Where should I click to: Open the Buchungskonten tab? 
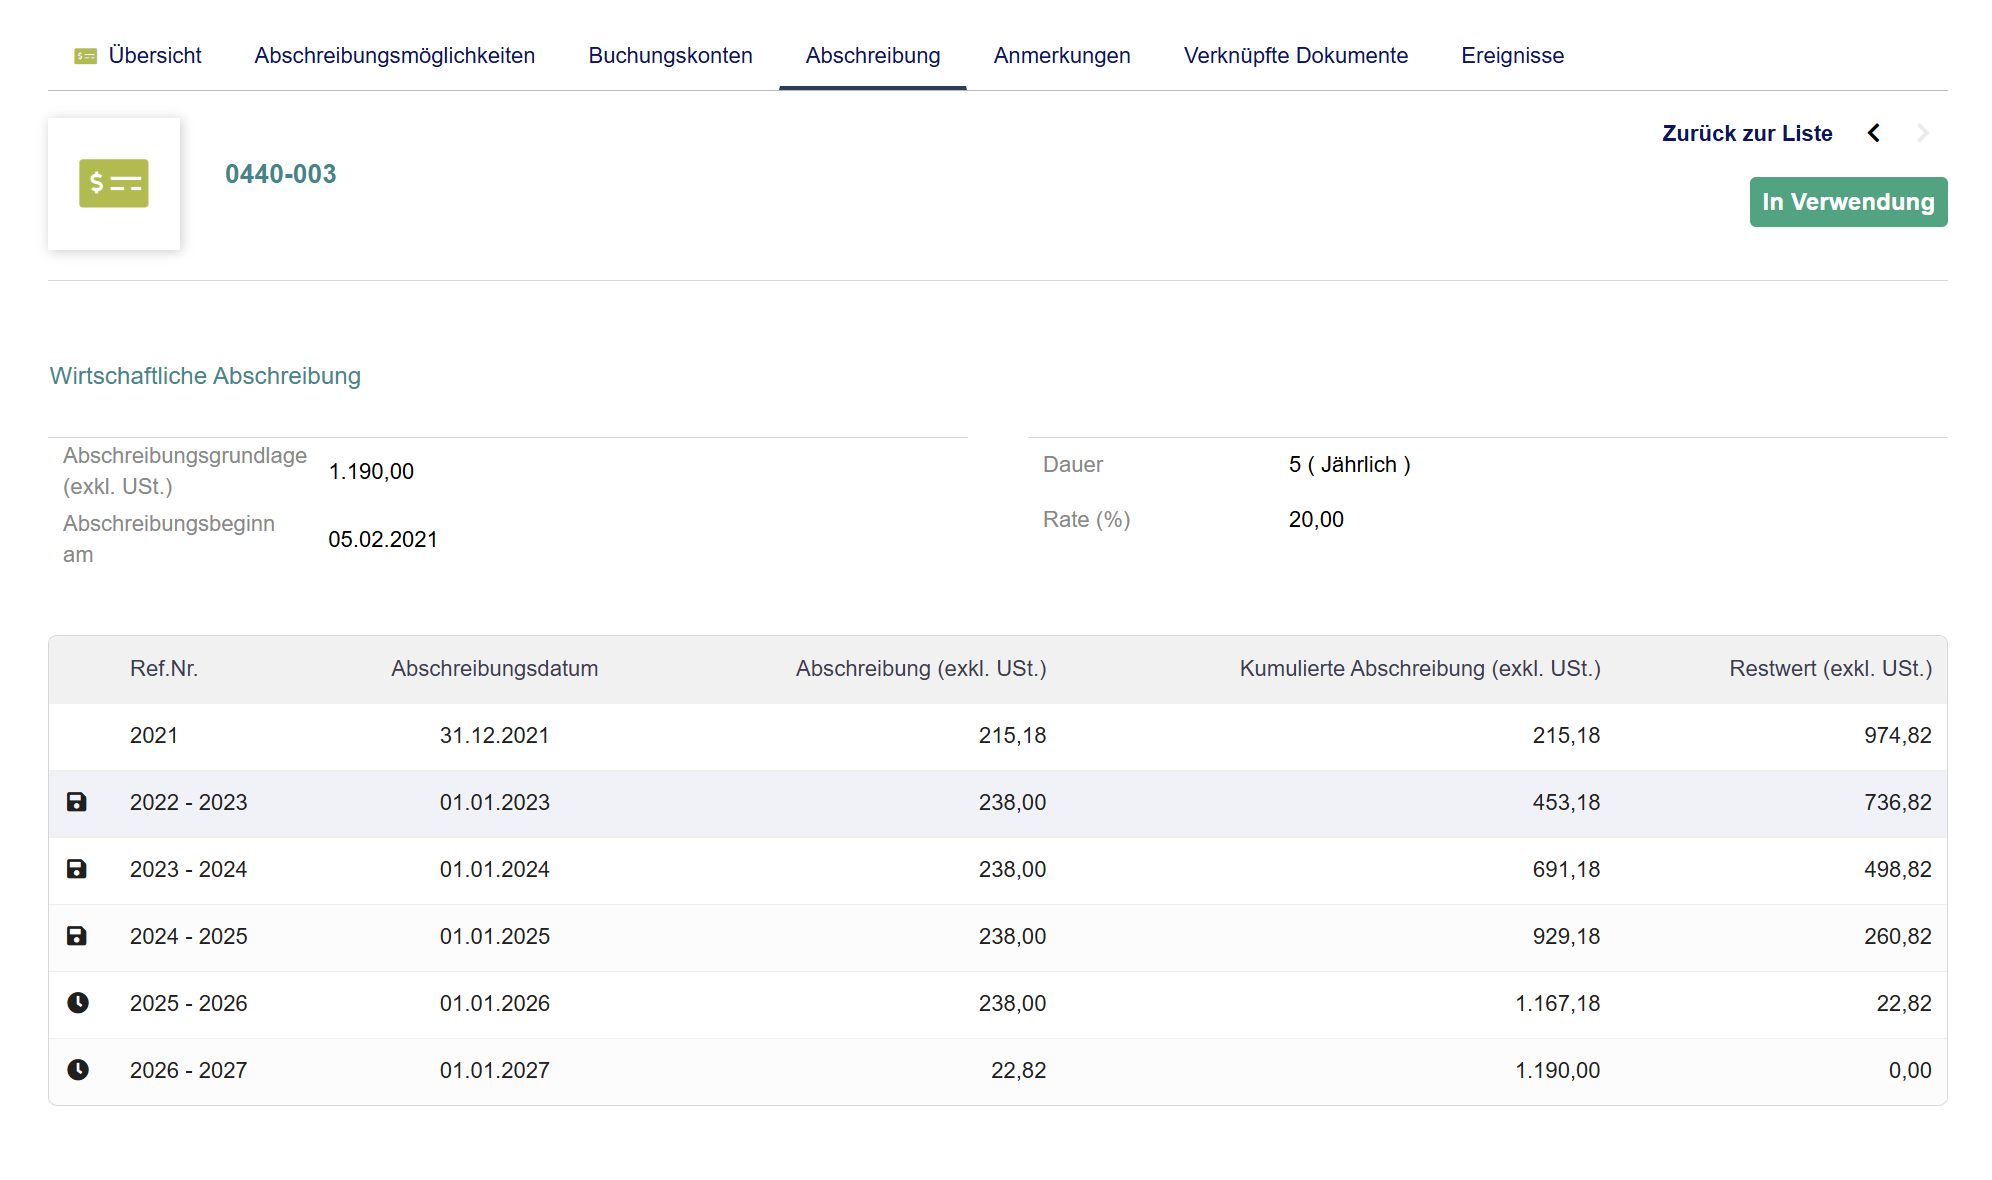click(x=670, y=56)
